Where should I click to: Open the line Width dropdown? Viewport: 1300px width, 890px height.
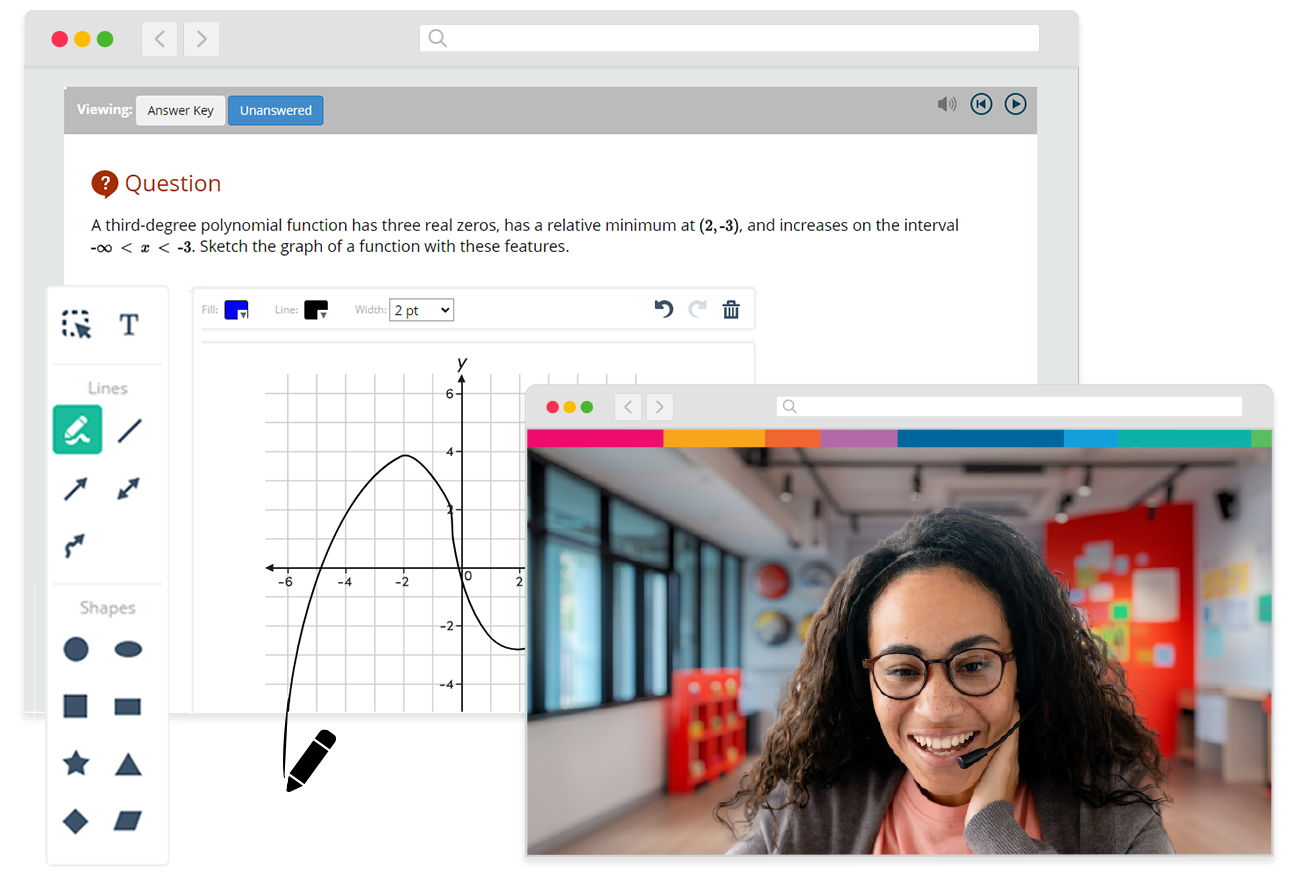point(421,310)
